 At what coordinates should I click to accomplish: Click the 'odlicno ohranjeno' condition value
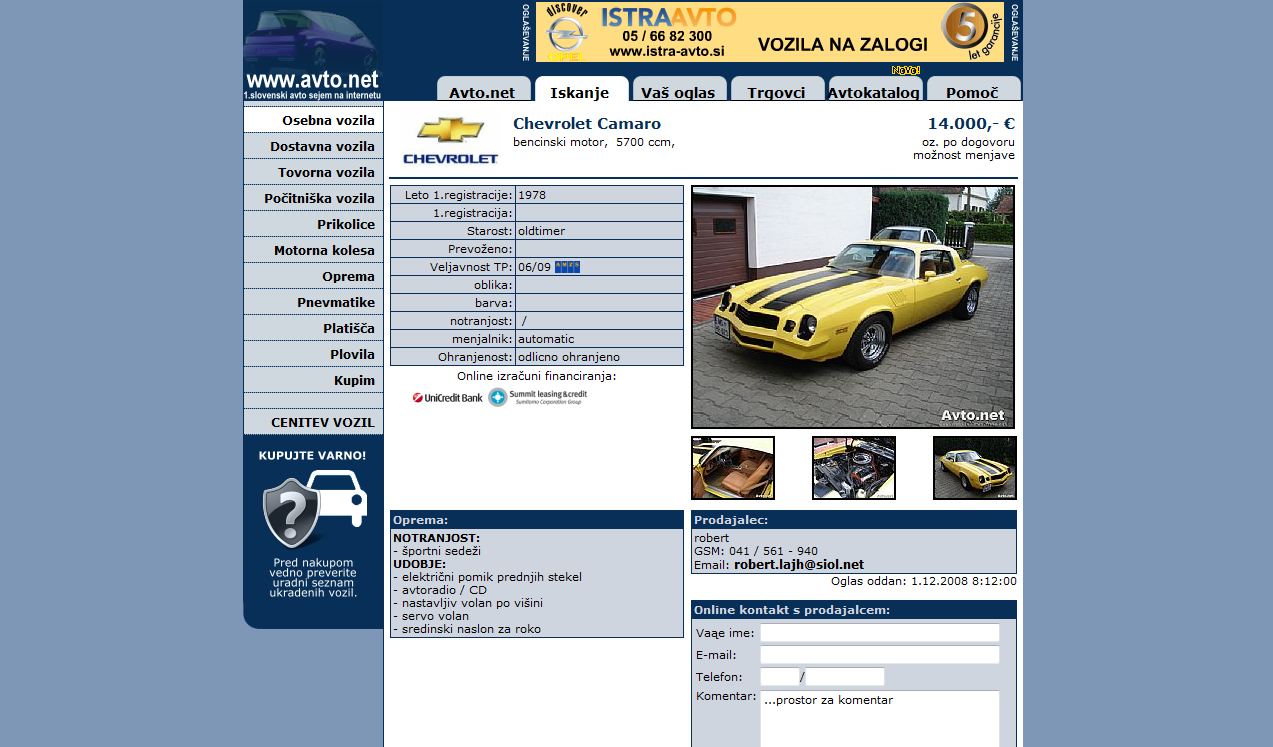pos(569,357)
